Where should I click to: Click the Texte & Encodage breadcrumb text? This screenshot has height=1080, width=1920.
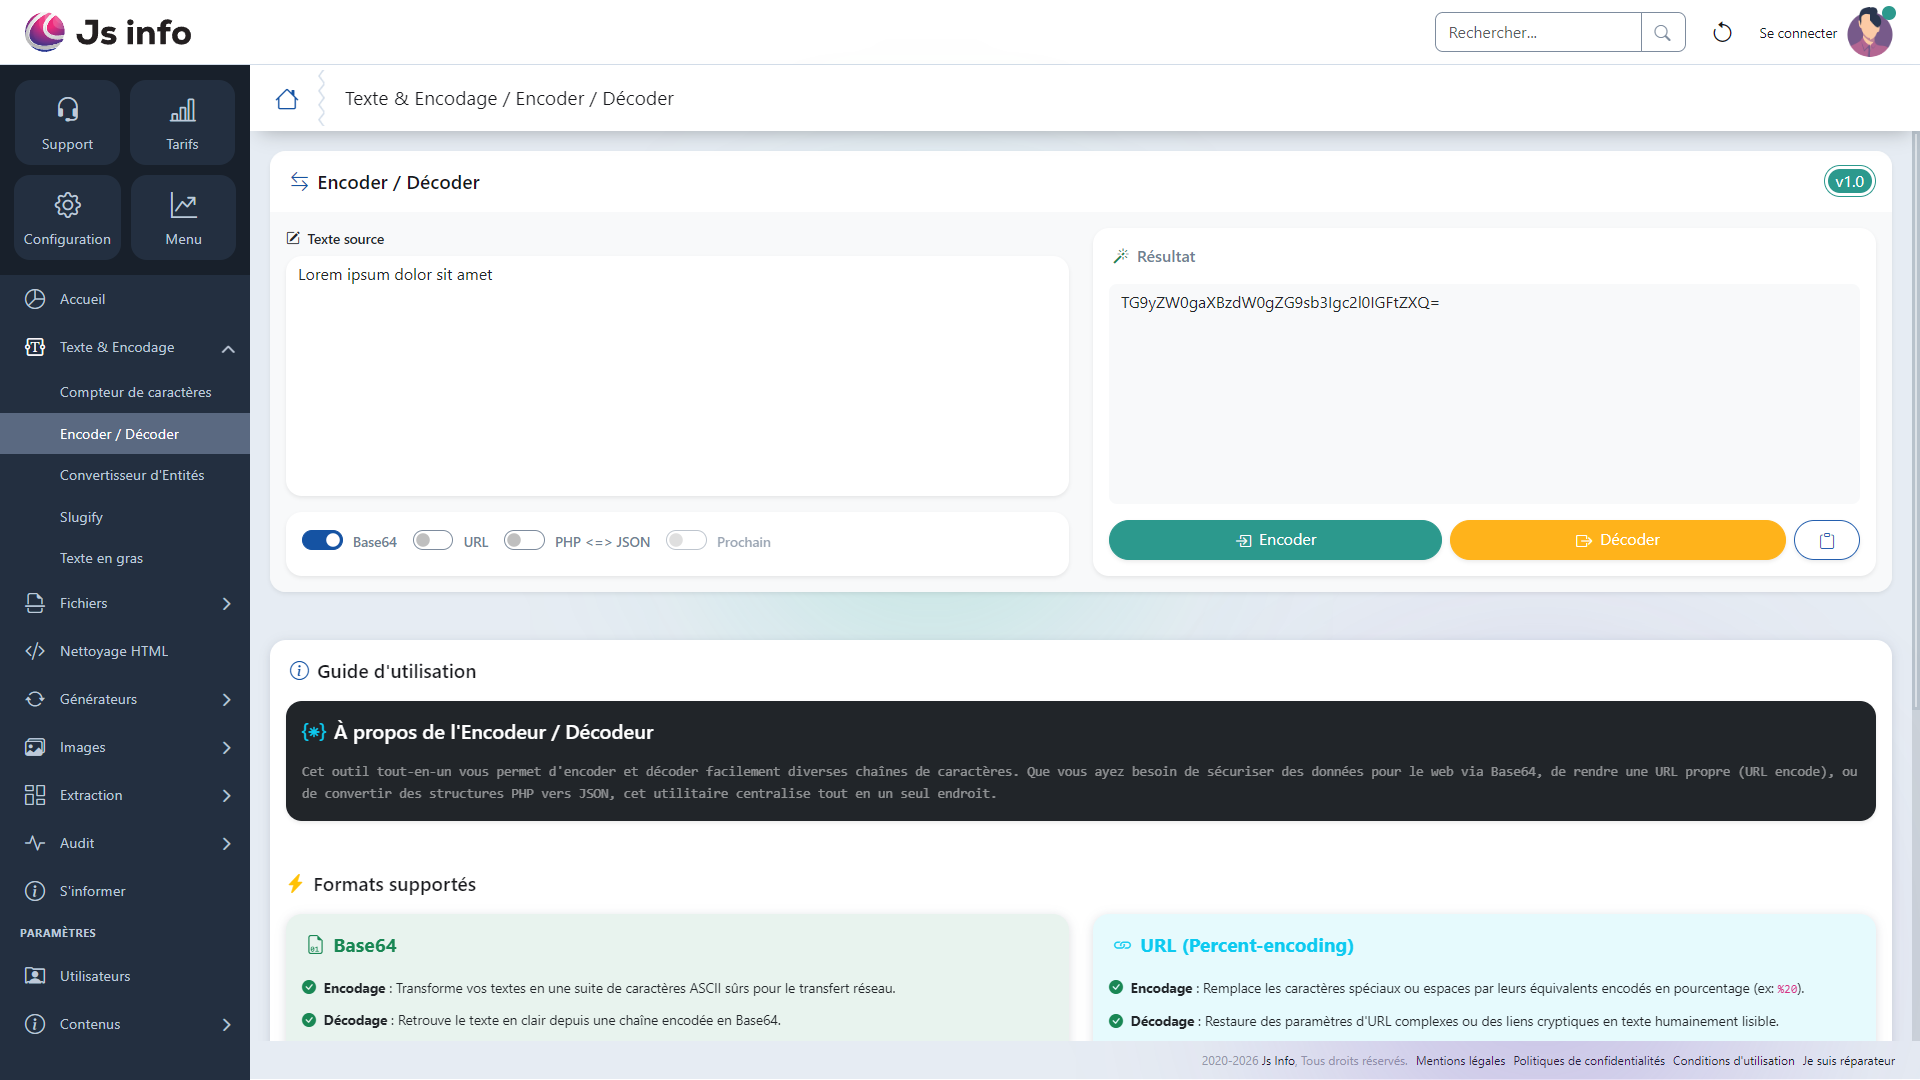point(421,99)
